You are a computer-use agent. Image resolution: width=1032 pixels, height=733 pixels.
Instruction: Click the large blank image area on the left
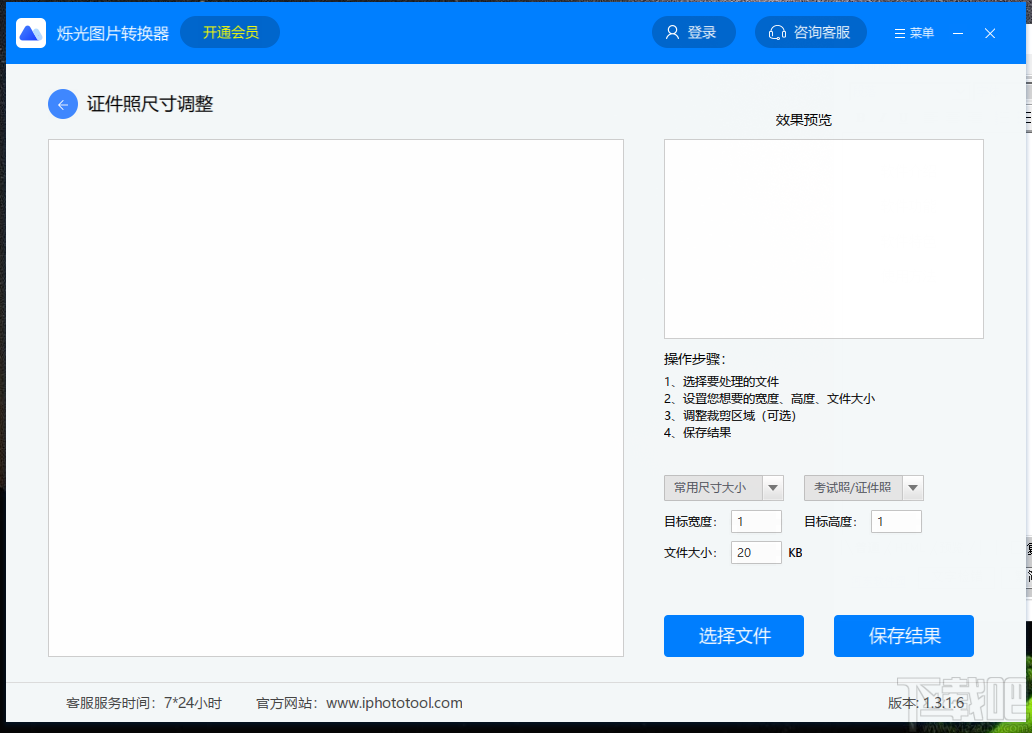335,400
